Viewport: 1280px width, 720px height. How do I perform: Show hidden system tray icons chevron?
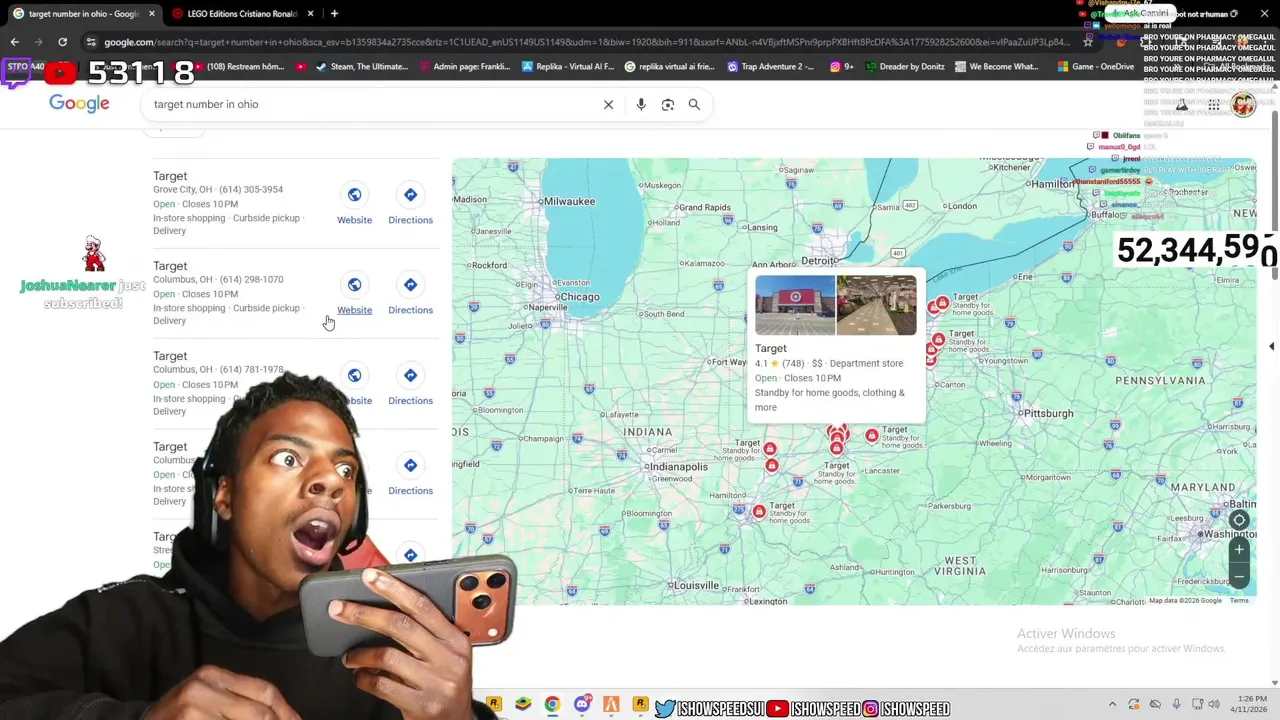1112,705
